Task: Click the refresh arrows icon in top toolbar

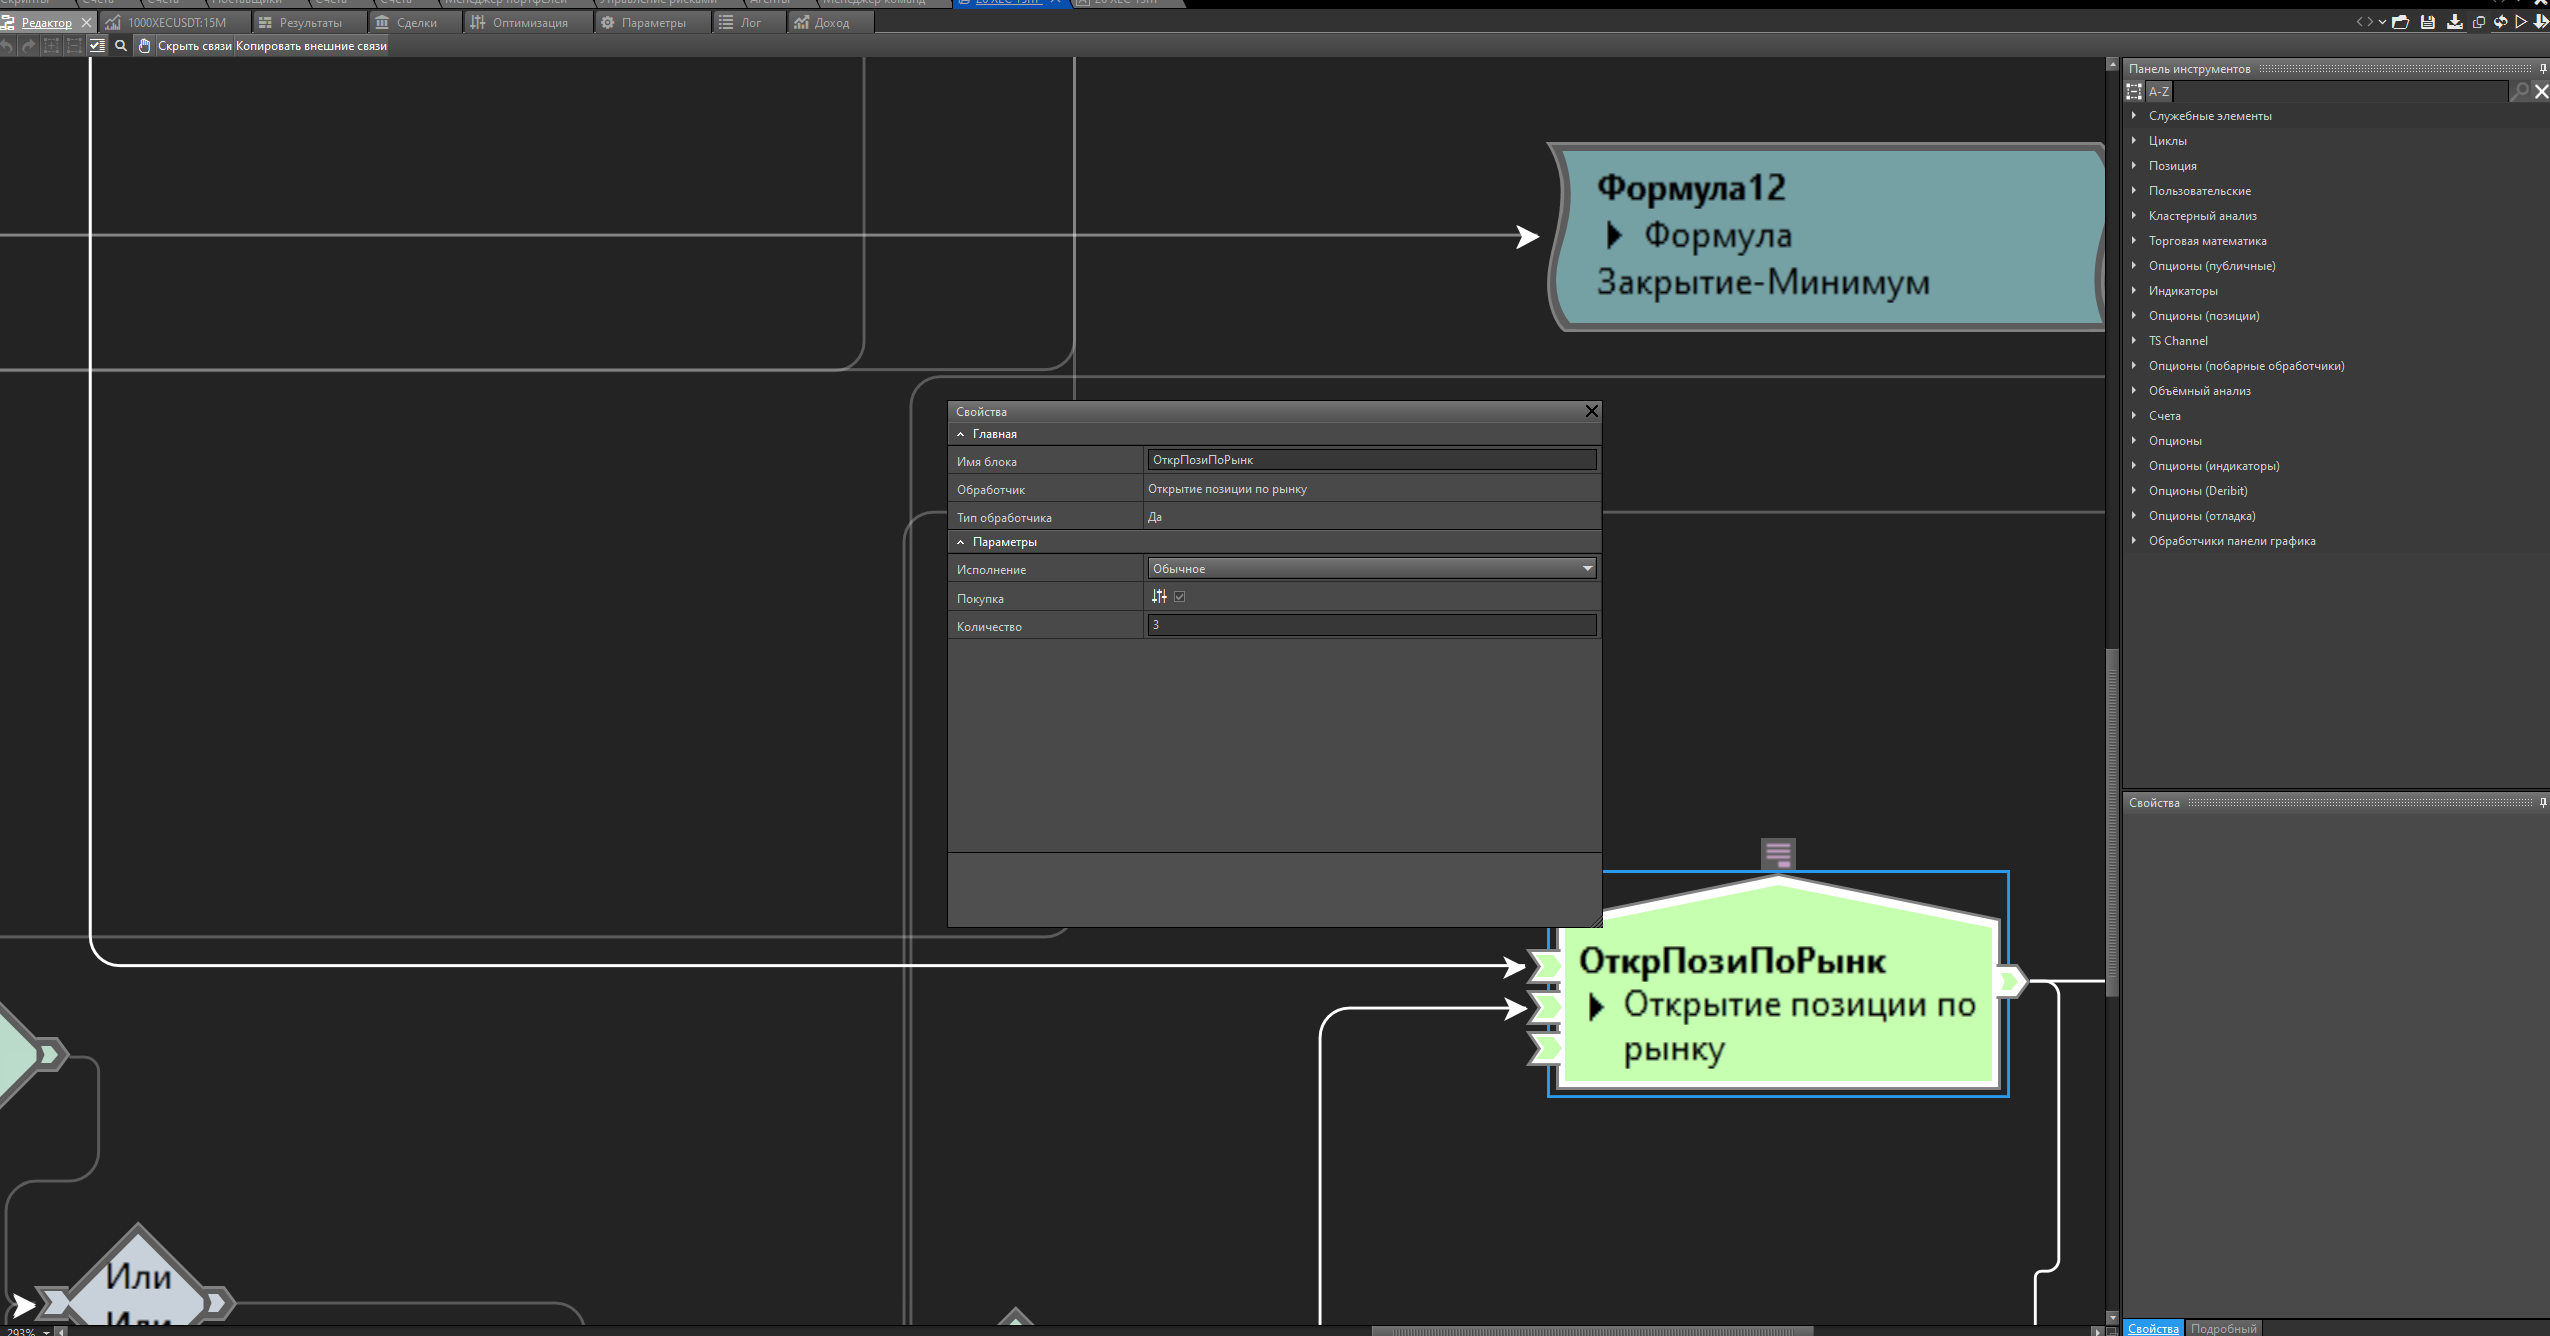Action: (x=2500, y=22)
